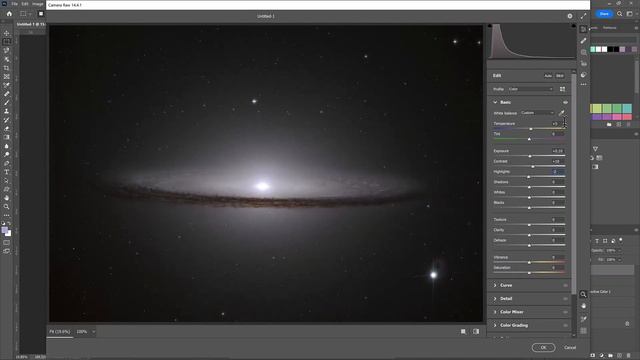
Task: Open more image settings ellipsis
Action: [583, 84]
